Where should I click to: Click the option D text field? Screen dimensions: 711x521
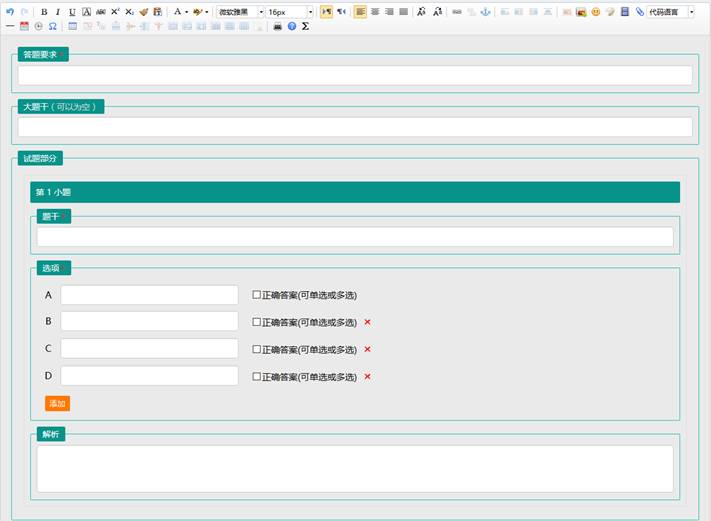(149, 376)
